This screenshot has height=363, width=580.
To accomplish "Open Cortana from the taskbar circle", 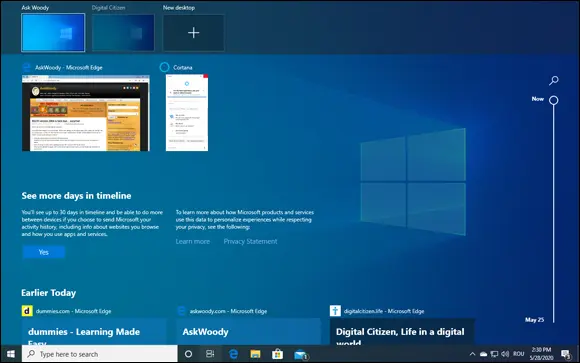I will (188, 354).
